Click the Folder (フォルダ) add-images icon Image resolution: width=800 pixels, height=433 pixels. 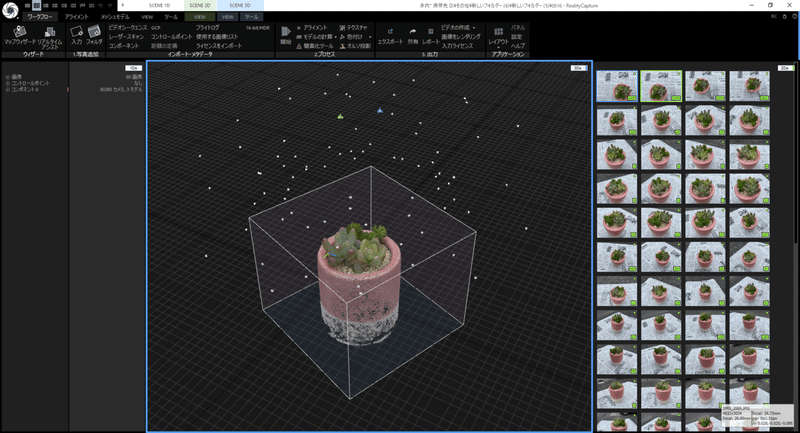pos(94,35)
